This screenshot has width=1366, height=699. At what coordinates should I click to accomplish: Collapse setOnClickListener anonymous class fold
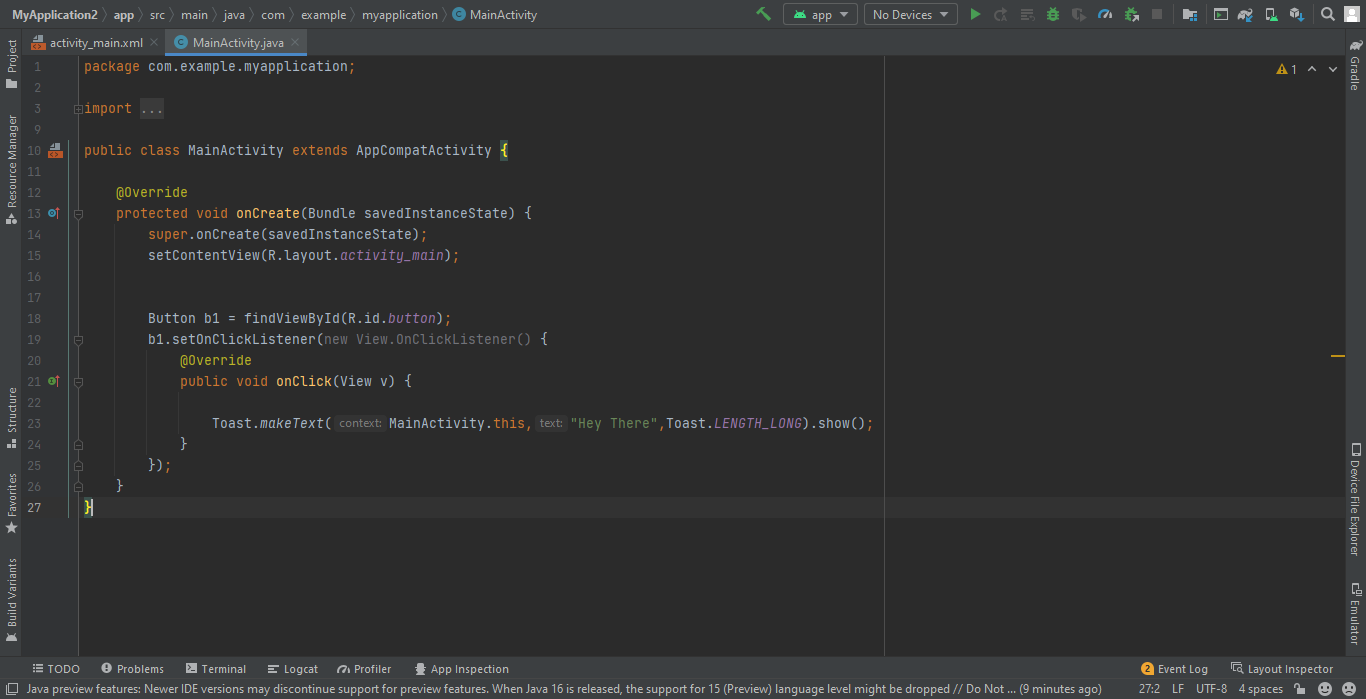point(78,339)
